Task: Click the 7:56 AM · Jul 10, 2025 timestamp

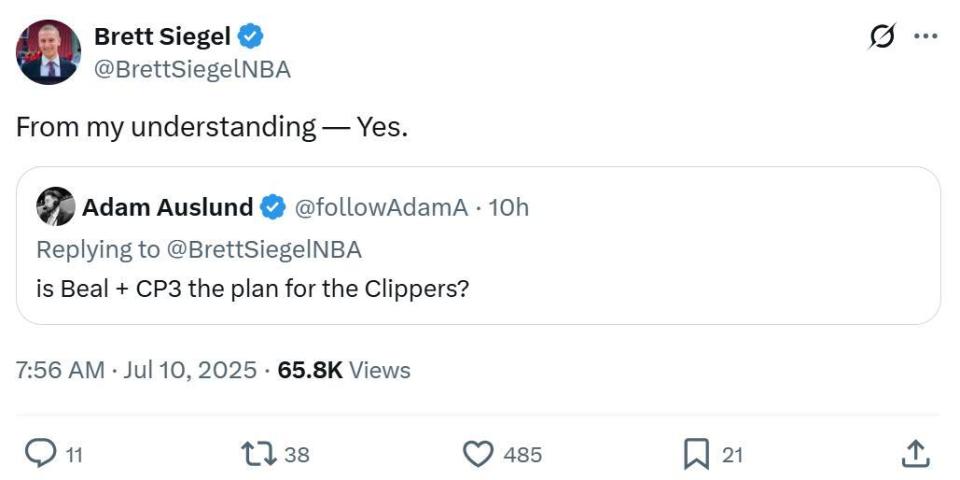Action: (136, 370)
